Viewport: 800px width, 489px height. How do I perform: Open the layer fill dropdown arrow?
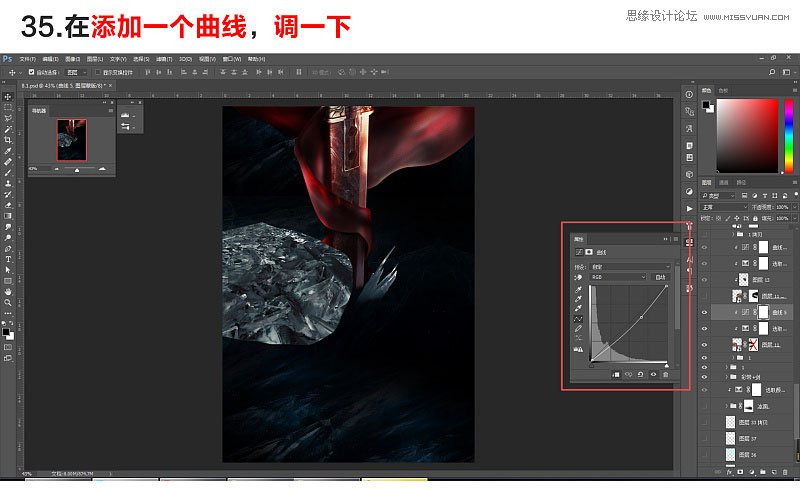click(794, 218)
